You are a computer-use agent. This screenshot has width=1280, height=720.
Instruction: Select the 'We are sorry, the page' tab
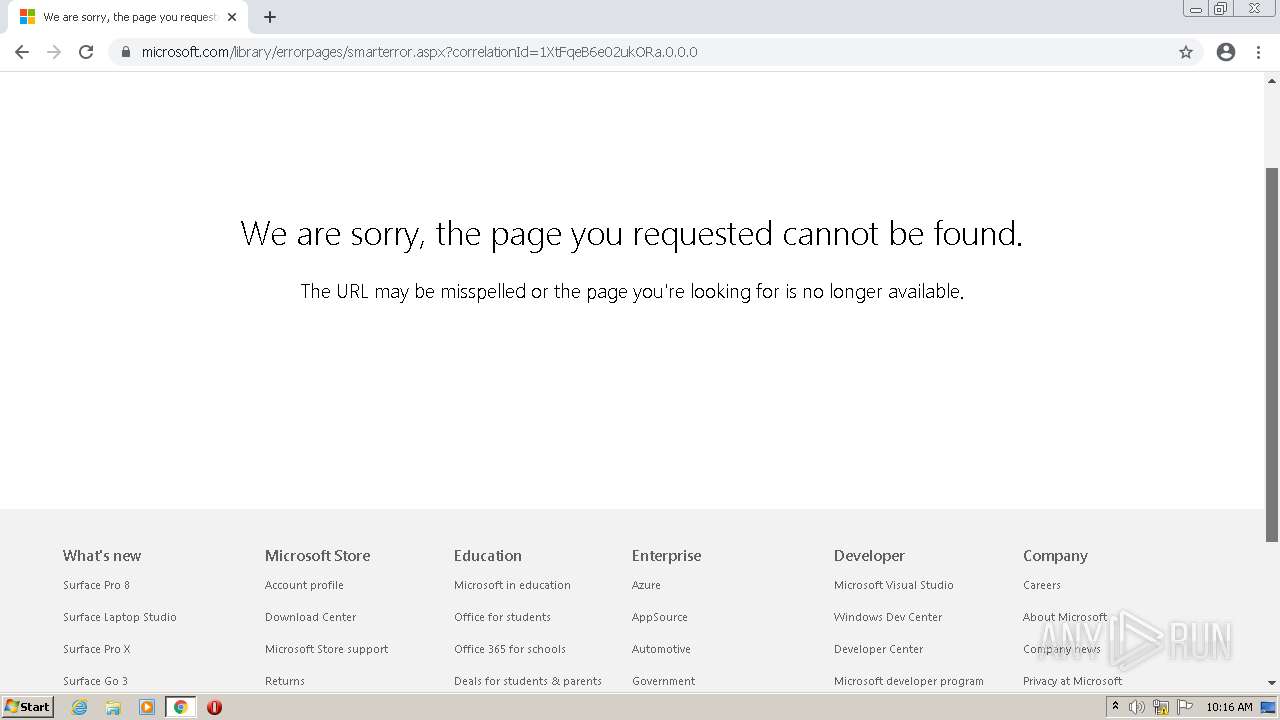point(128,17)
